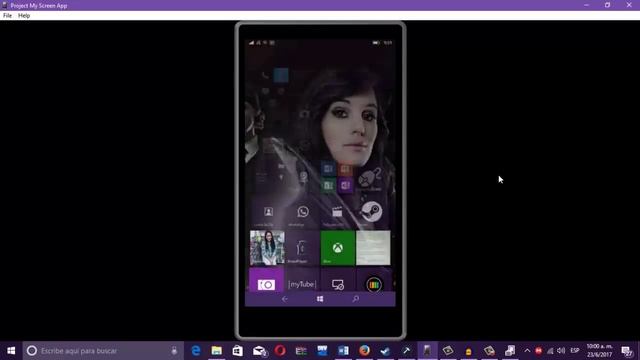
Task: Tap the tile showing number 2
Action: (x=371, y=178)
